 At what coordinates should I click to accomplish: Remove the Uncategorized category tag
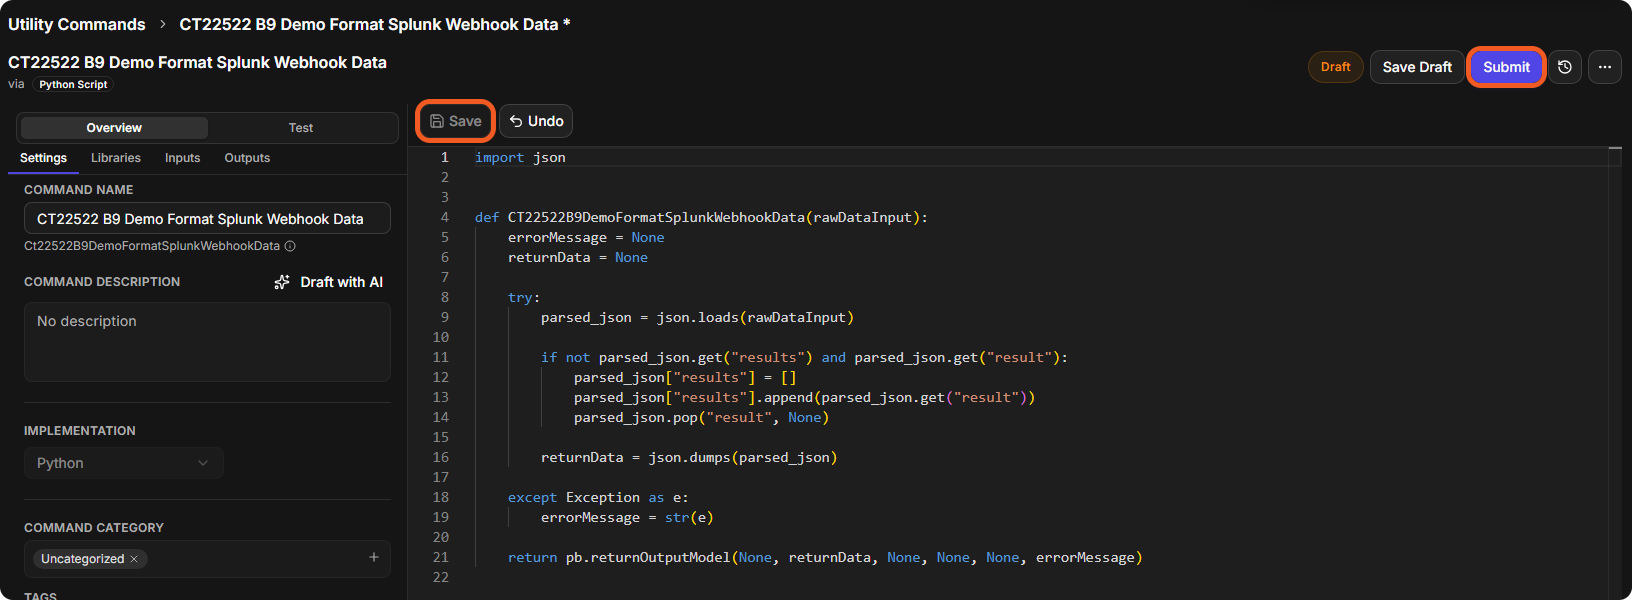point(134,559)
